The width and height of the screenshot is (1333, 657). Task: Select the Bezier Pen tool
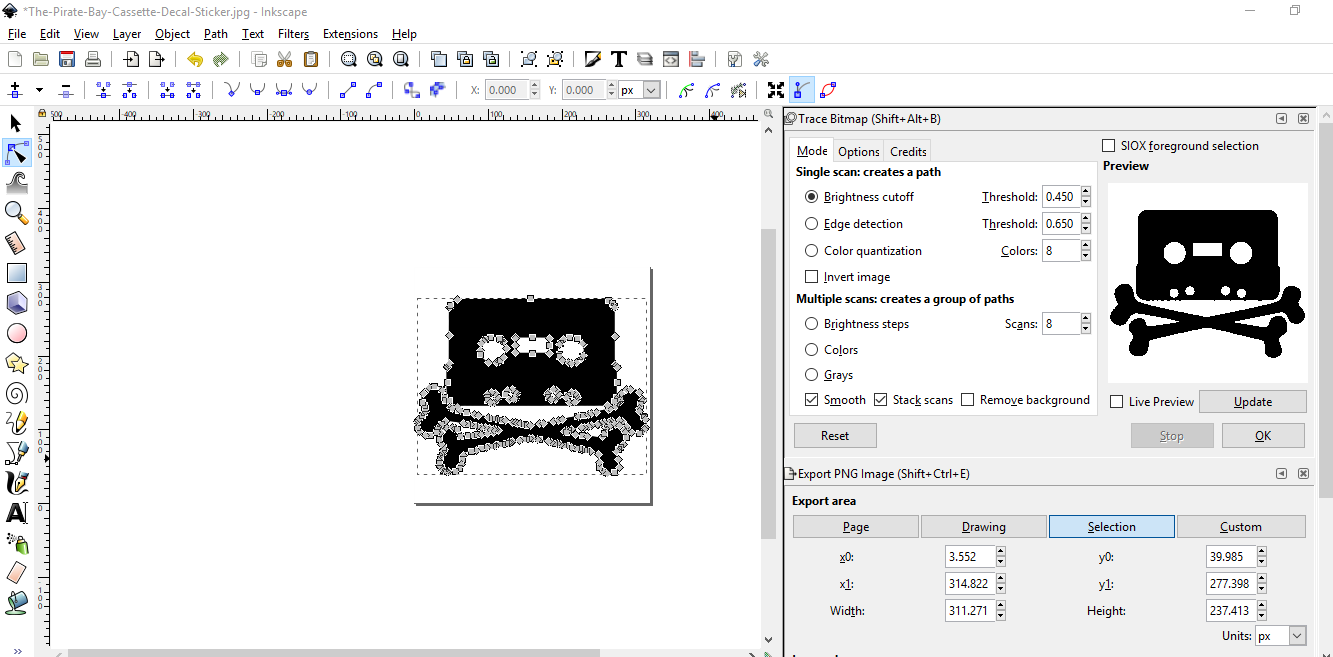click(x=16, y=453)
